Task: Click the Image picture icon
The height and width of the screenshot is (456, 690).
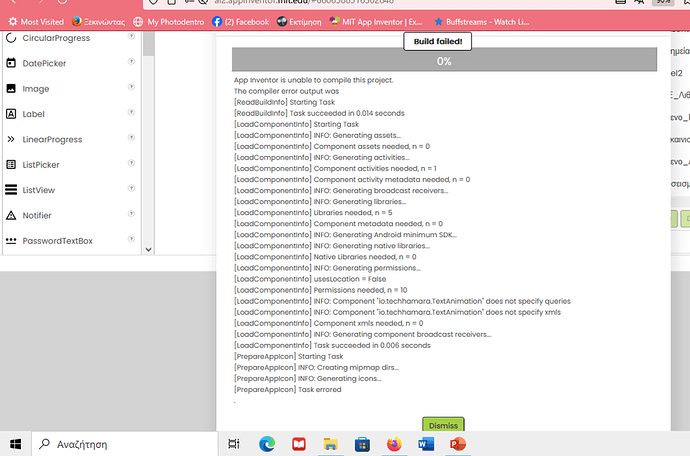Action: click(x=11, y=88)
